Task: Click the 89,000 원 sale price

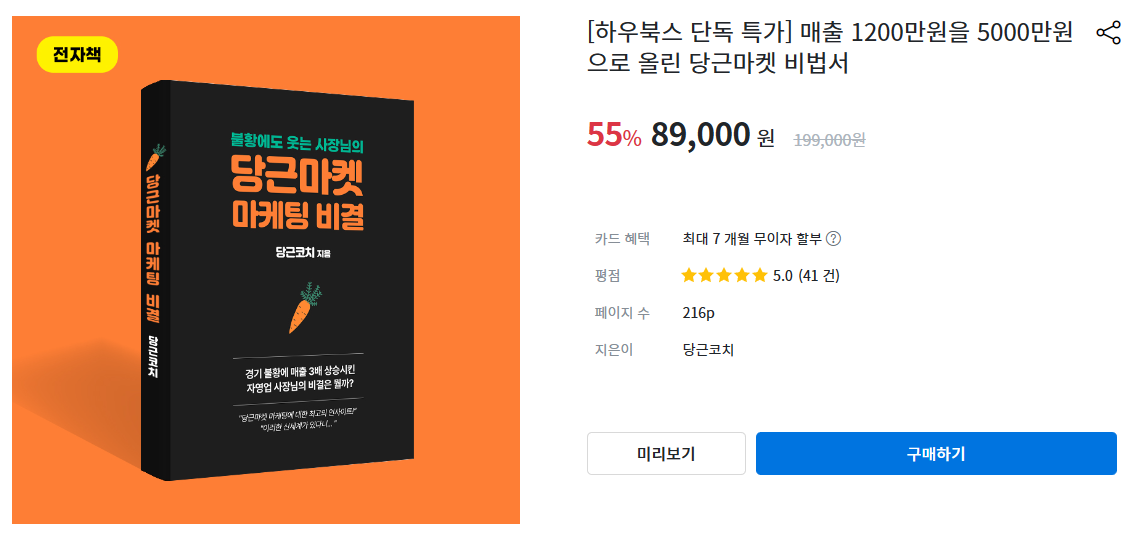Action: [712, 135]
